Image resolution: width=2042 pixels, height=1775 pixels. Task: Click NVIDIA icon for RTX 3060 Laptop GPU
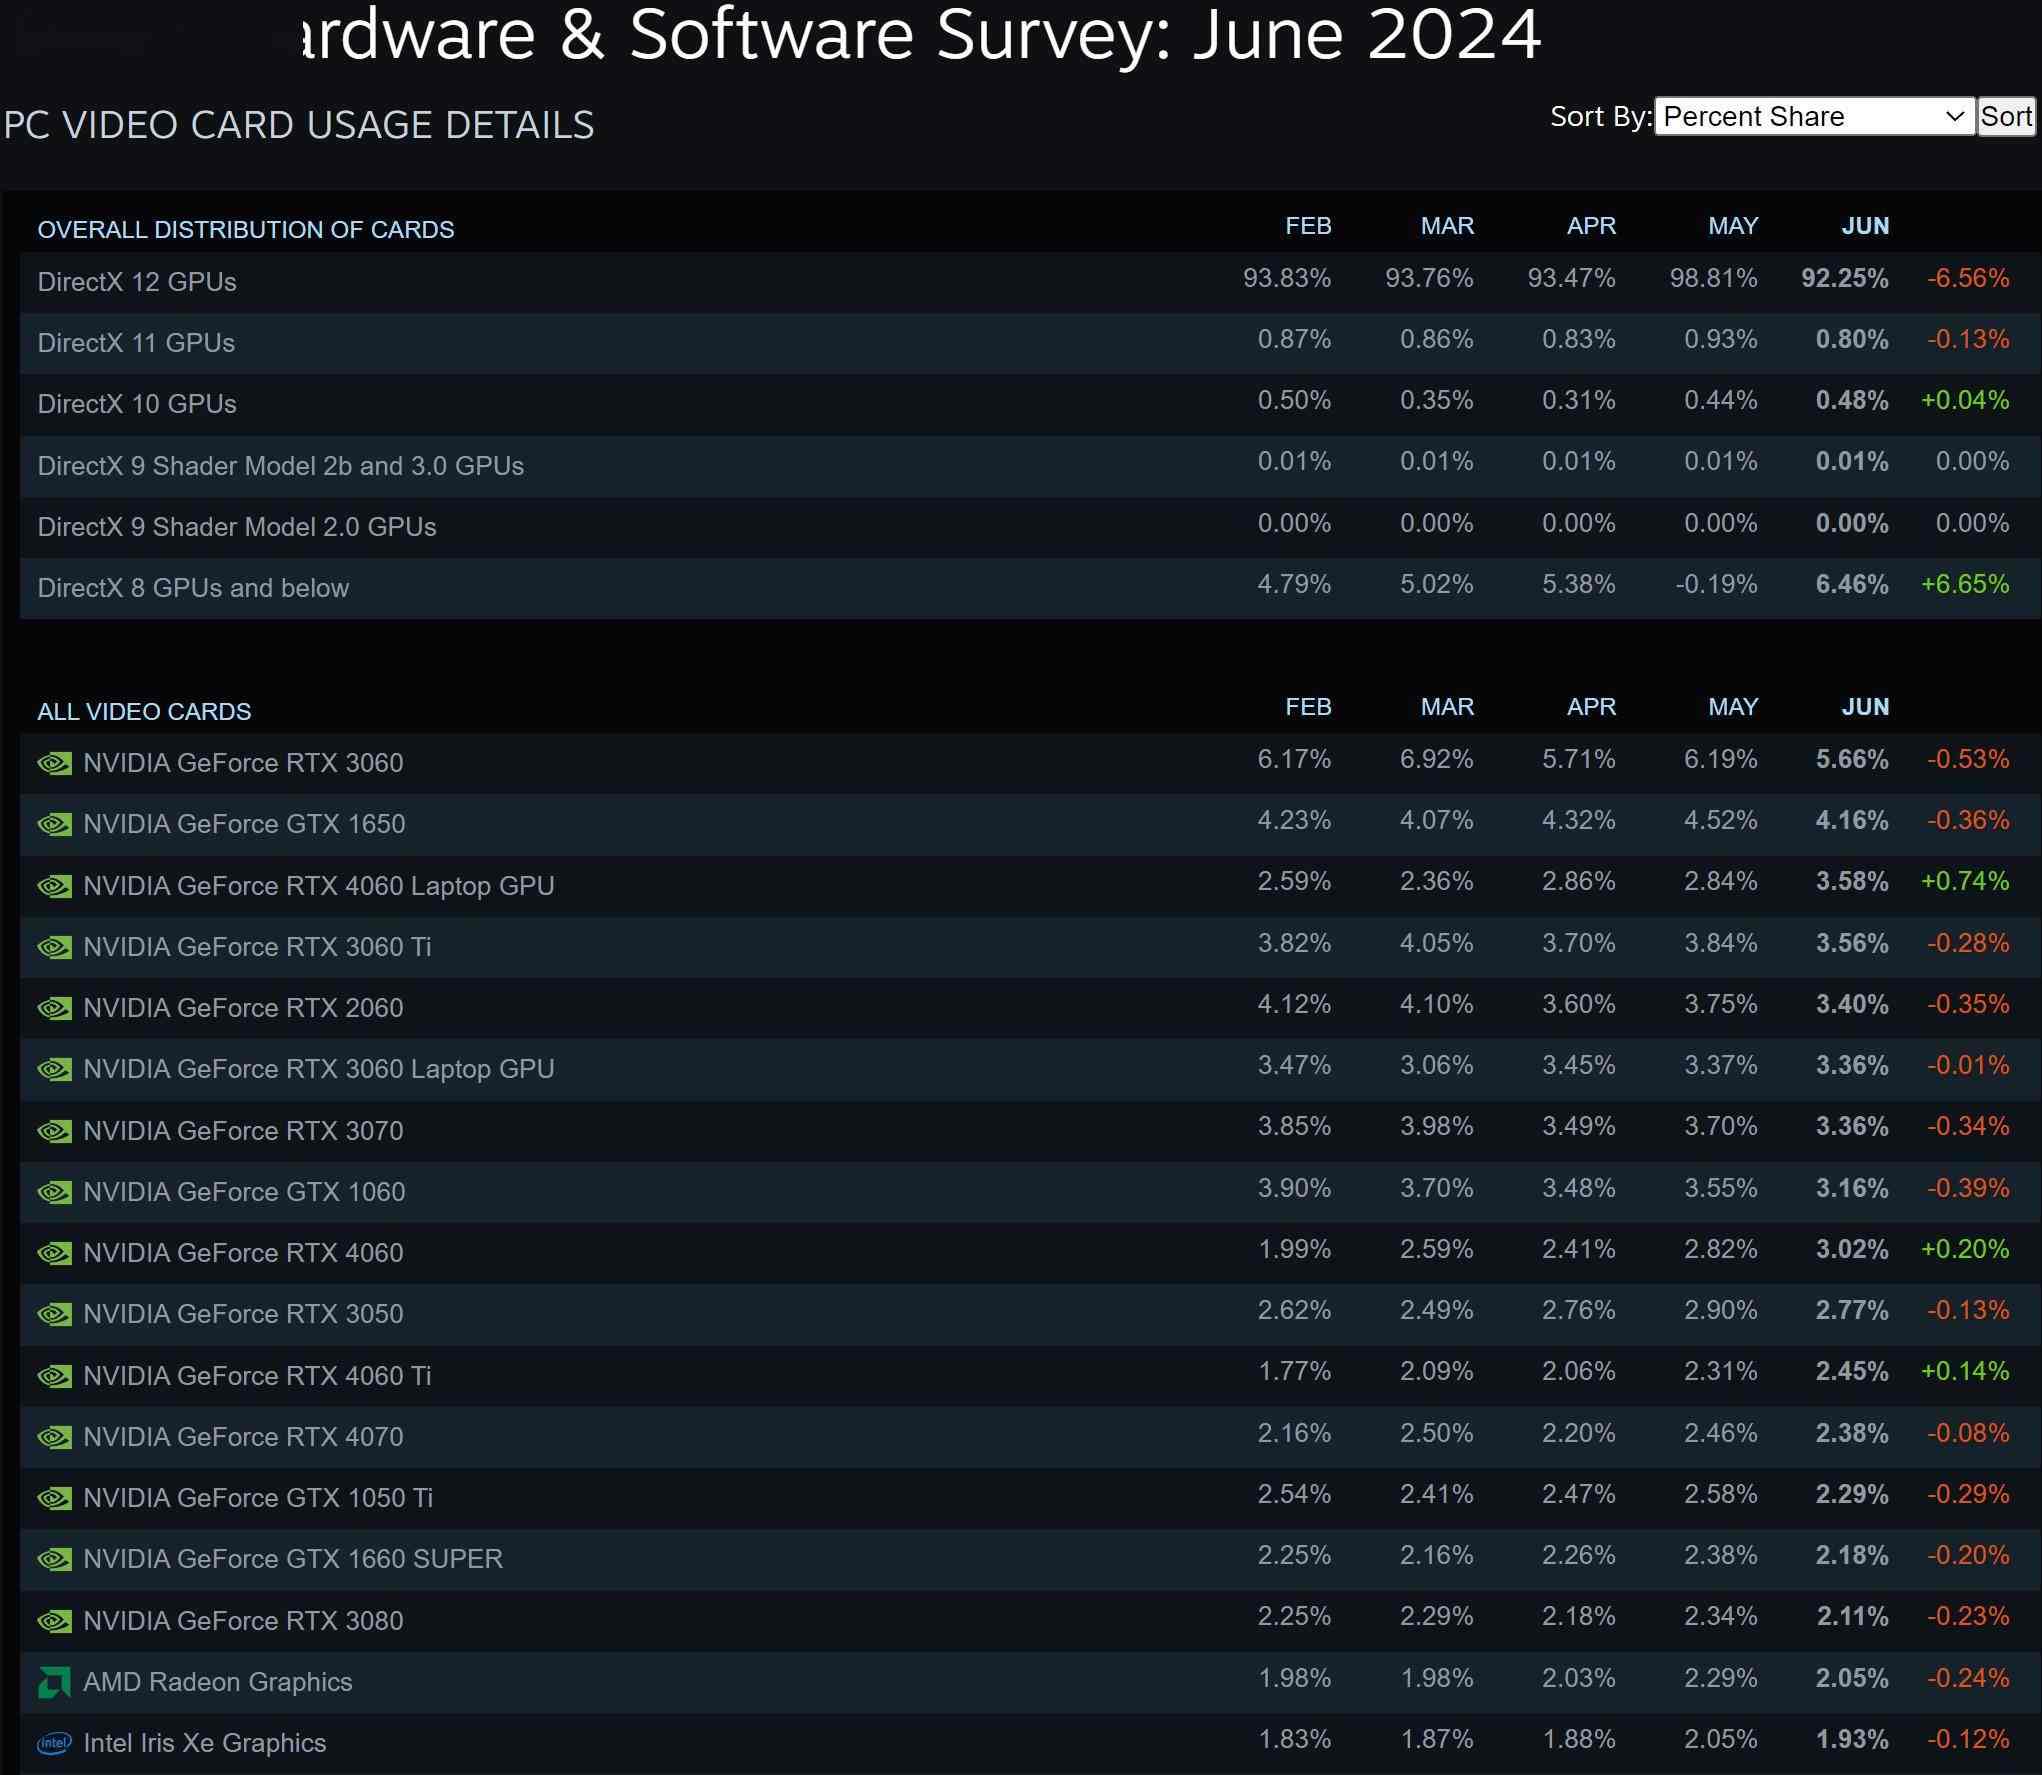coord(55,1069)
